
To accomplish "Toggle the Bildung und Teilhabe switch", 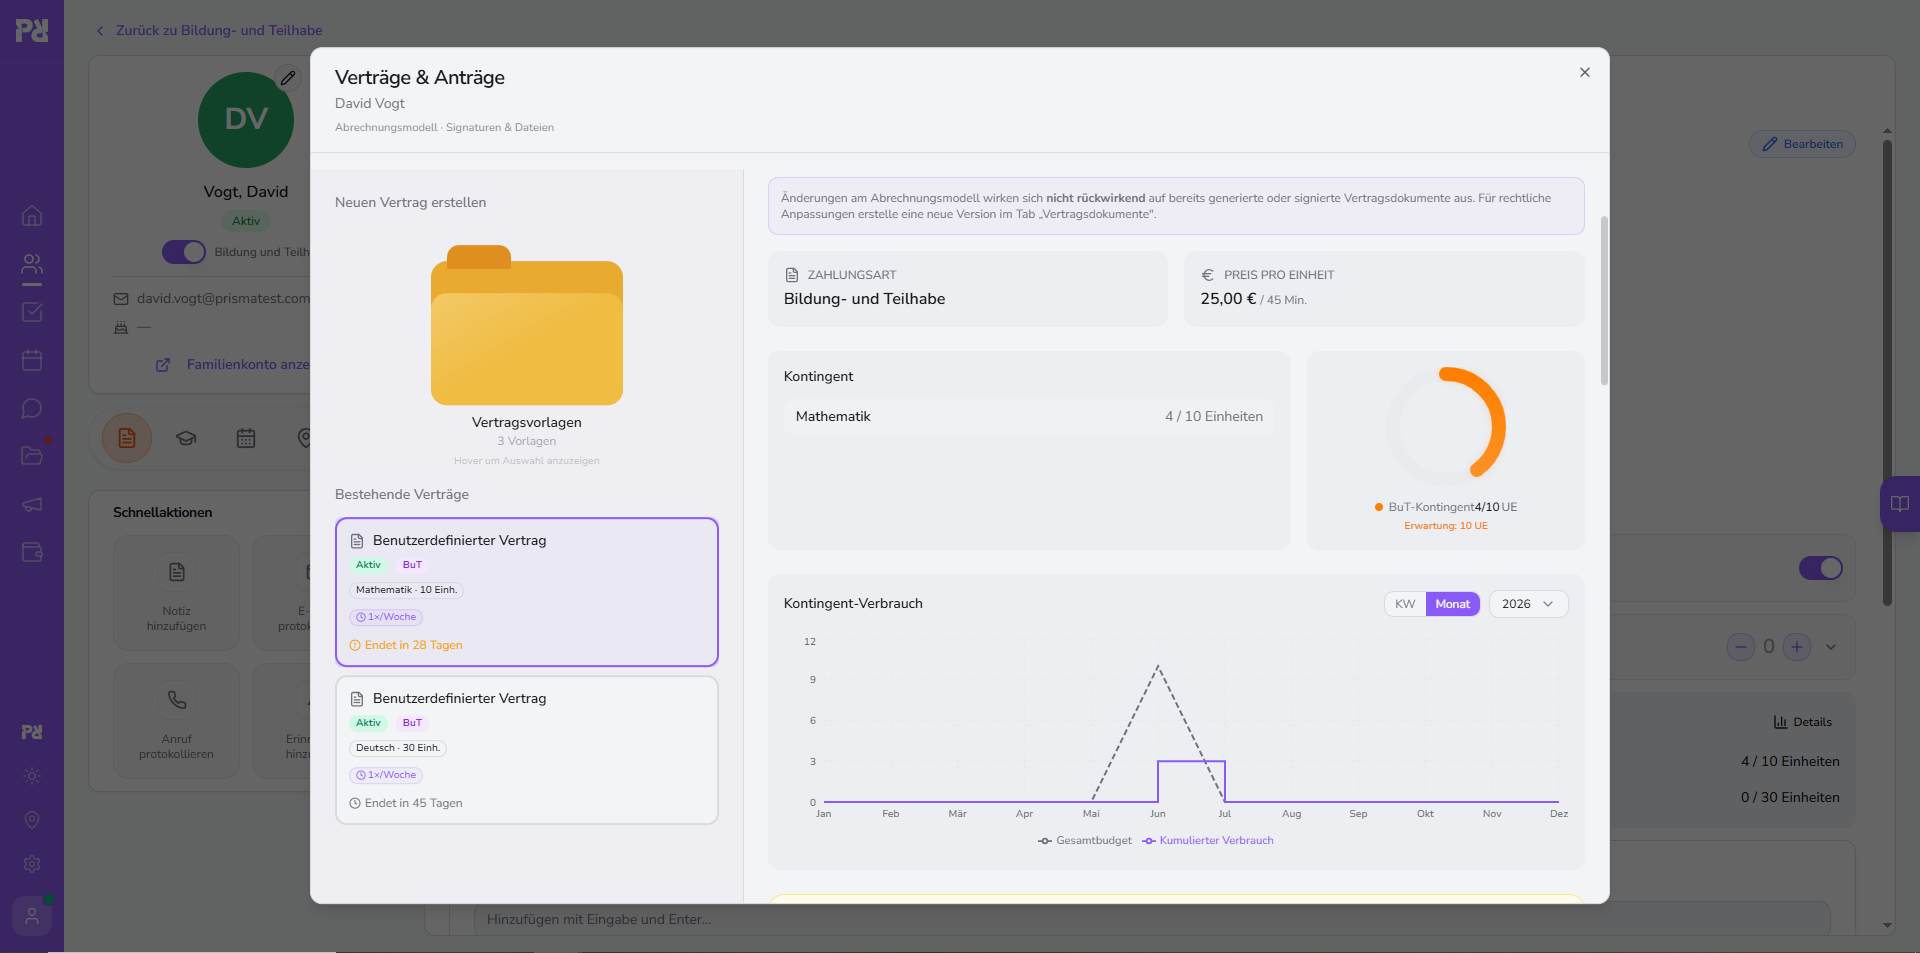I will click(184, 252).
